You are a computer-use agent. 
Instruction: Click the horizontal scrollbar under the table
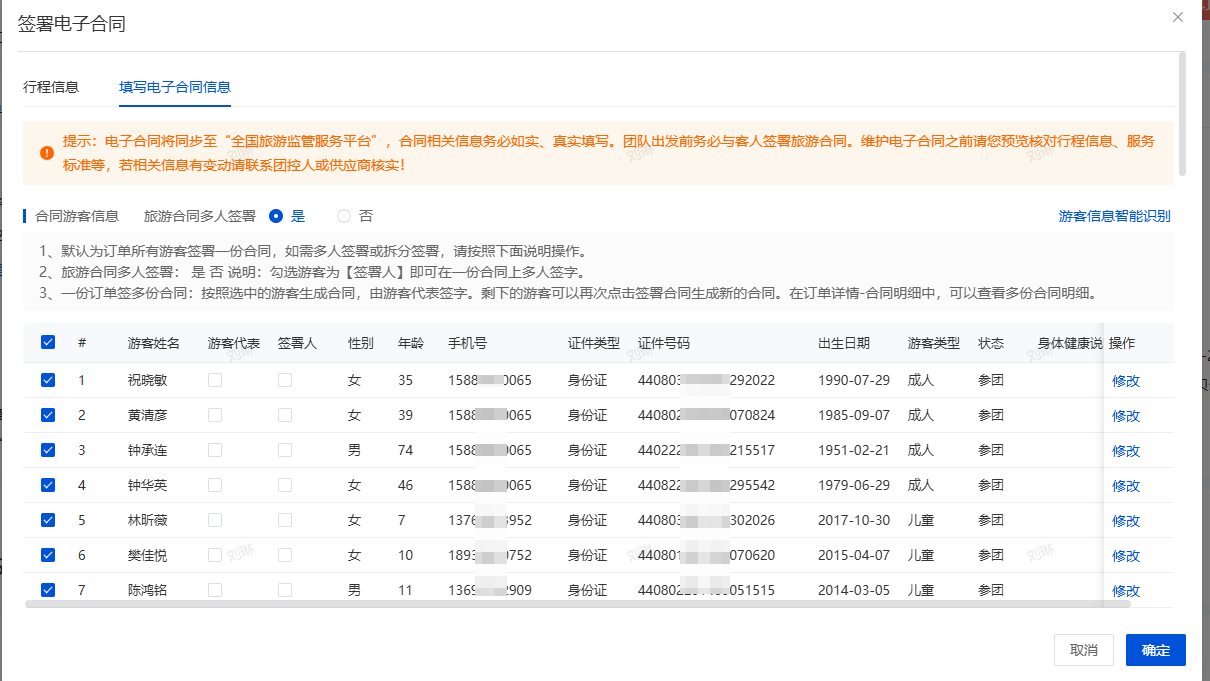click(x=578, y=604)
